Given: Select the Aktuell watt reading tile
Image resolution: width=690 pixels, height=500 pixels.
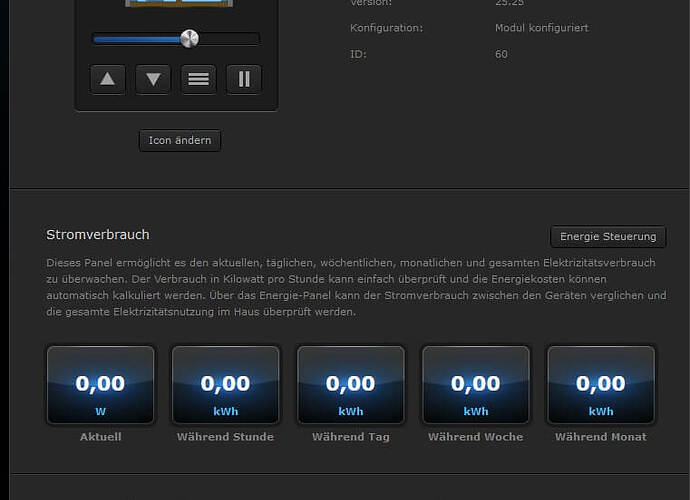Looking at the screenshot, I should coord(101,385).
